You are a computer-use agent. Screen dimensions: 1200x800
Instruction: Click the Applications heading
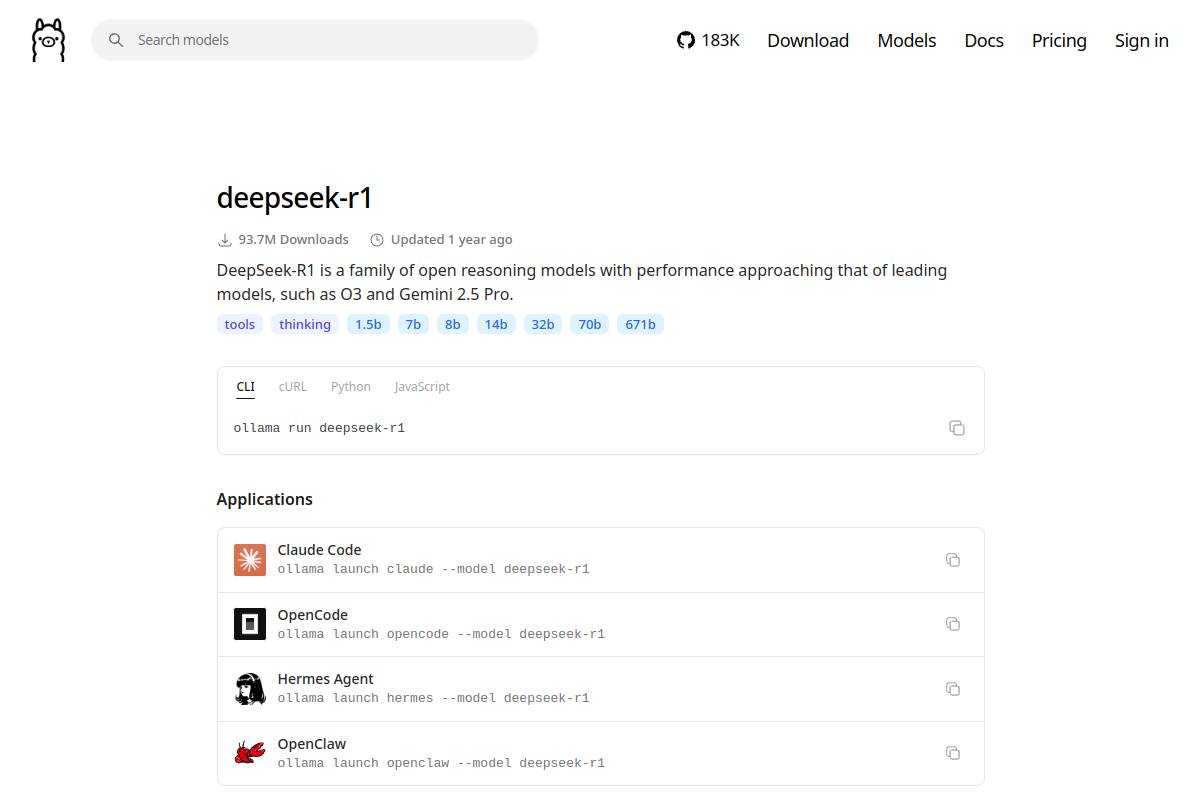pyautogui.click(x=265, y=499)
